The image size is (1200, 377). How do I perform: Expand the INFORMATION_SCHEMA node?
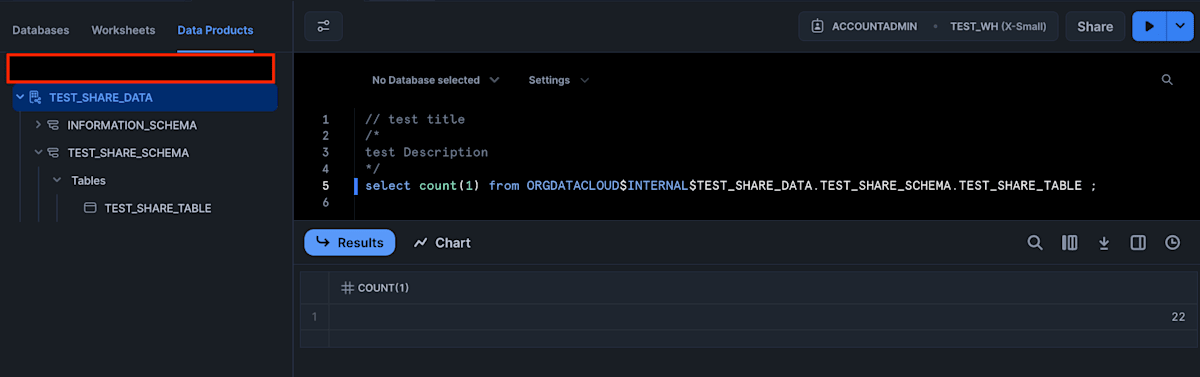click(38, 125)
